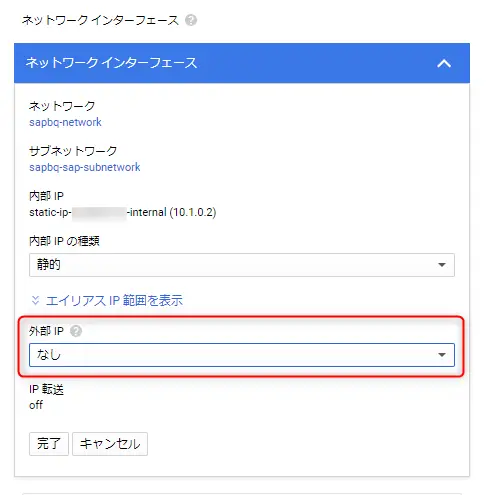Open the 外部 IP dropdown showing なし
Screen dimensions: 499x495
[242, 355]
